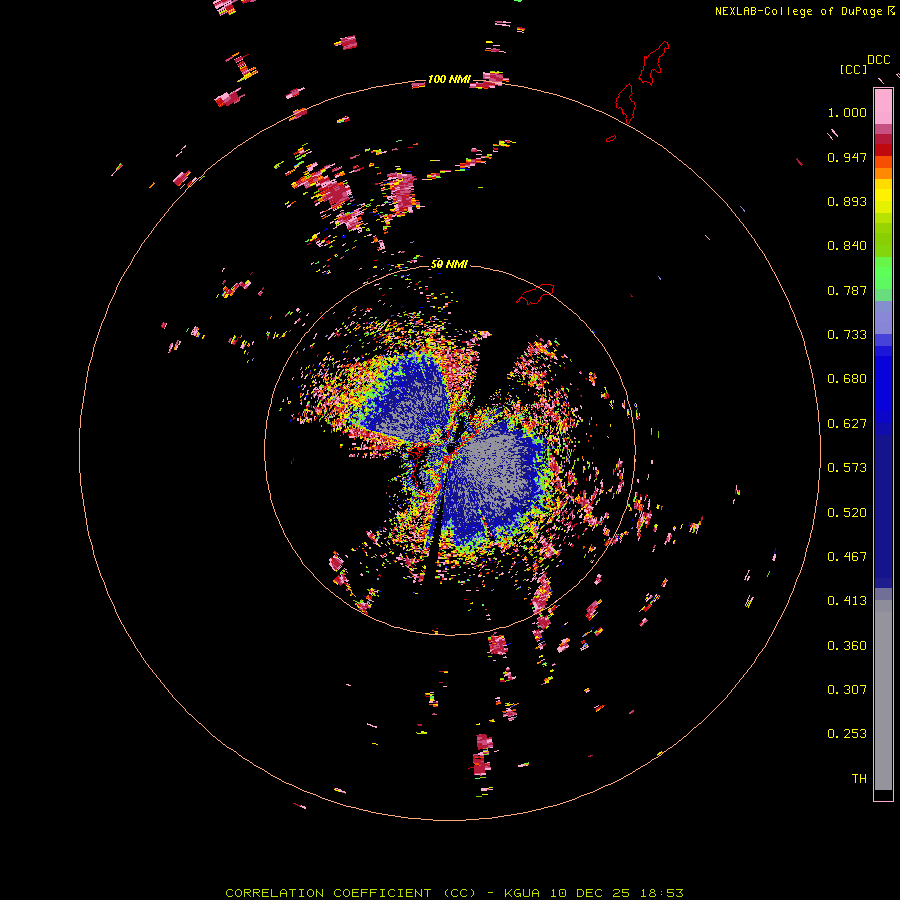
Task: Select the 0.253 value on the color scale
Action: pos(847,734)
